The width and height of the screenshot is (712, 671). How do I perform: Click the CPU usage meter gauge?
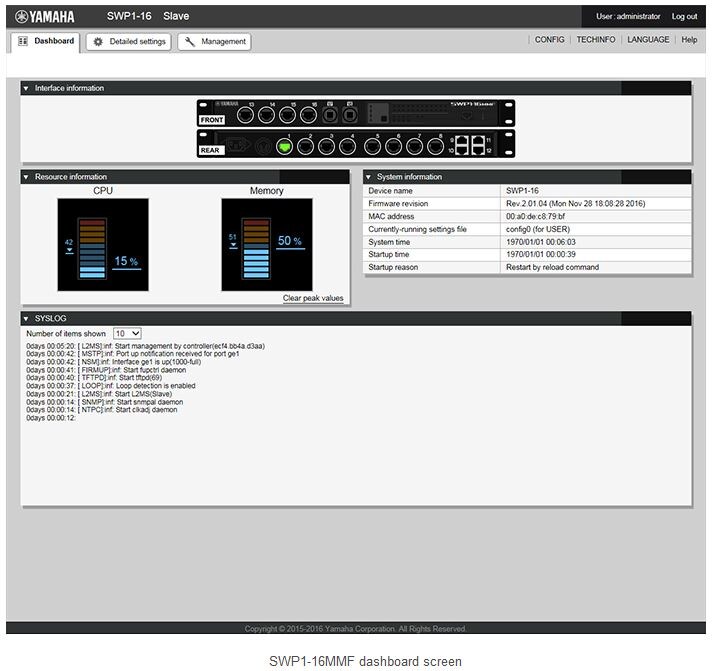click(x=102, y=245)
